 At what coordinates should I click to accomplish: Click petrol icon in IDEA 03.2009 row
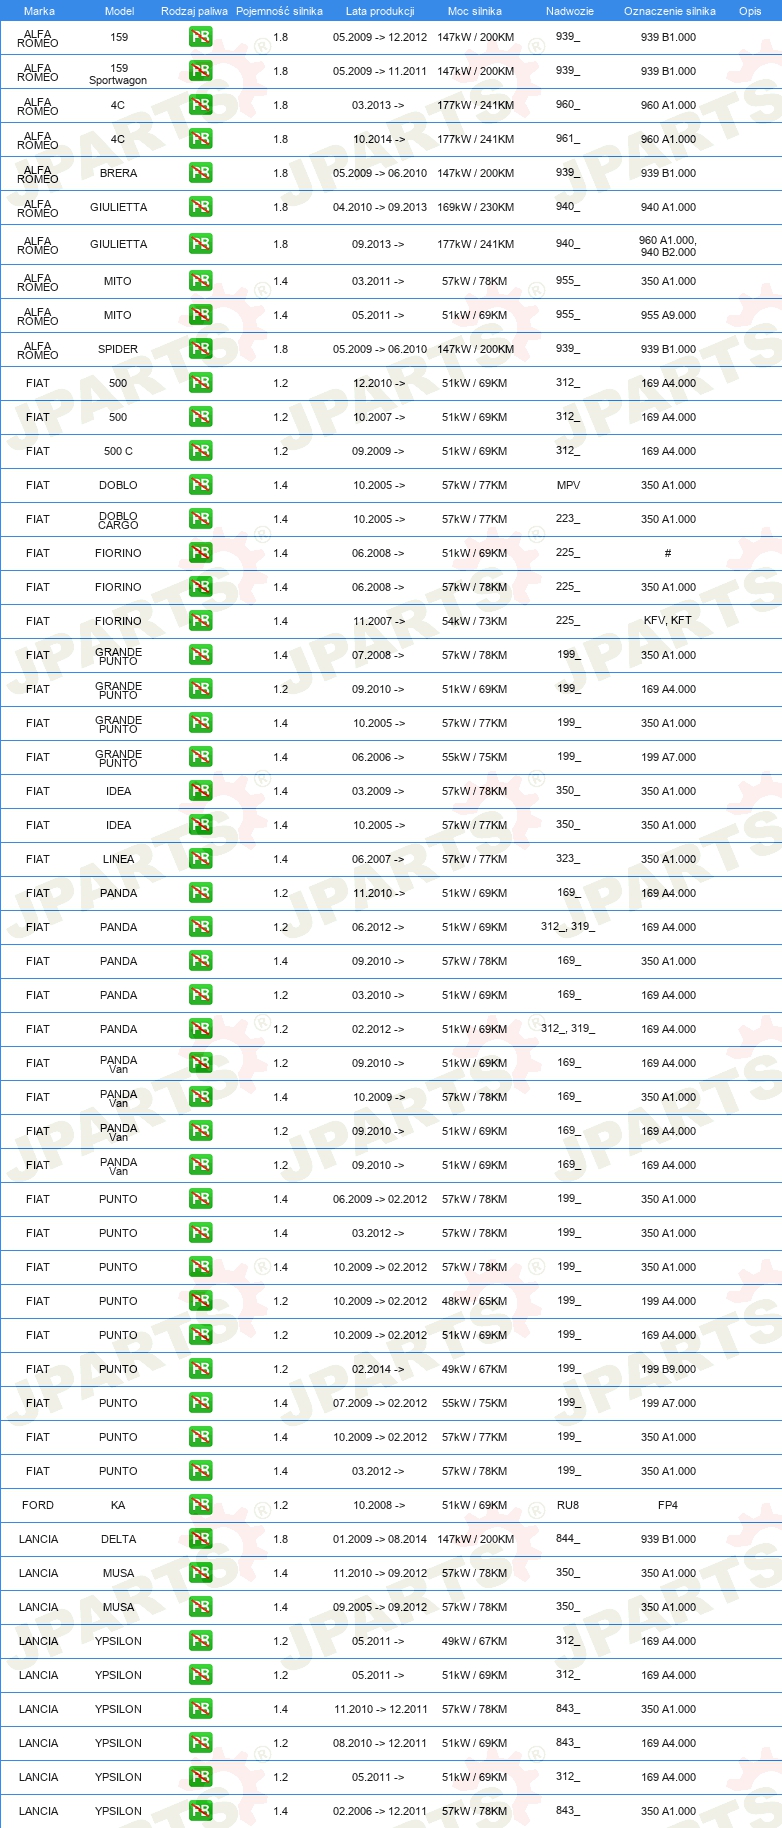[200, 791]
